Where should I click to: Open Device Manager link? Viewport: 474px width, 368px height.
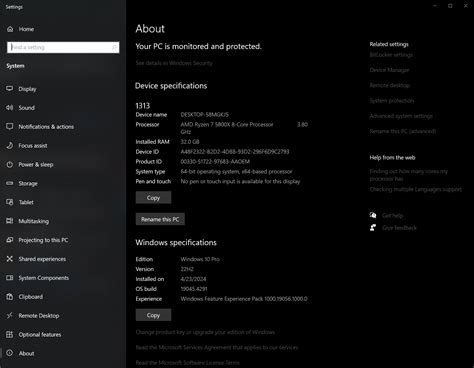389,70
